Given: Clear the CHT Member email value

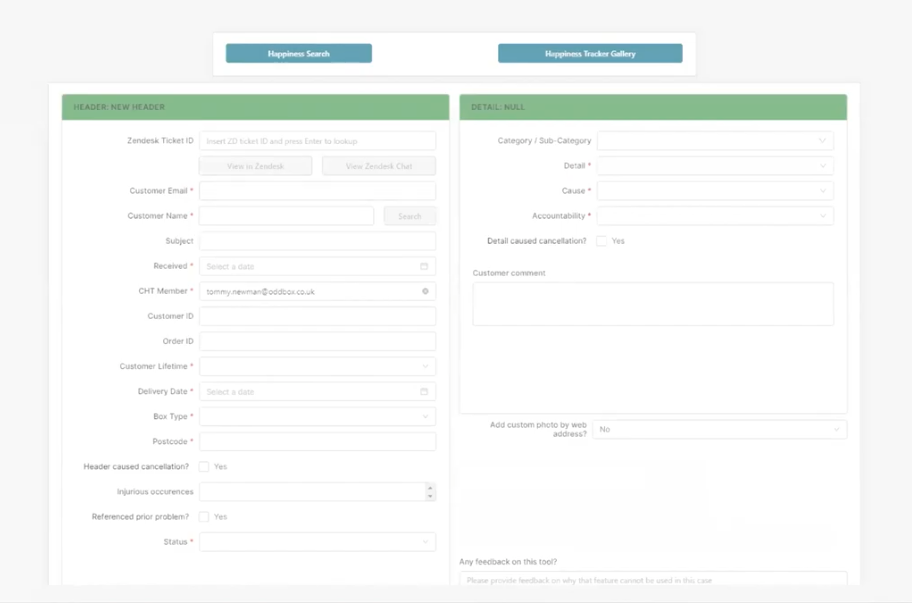Looking at the screenshot, I should click(425, 291).
